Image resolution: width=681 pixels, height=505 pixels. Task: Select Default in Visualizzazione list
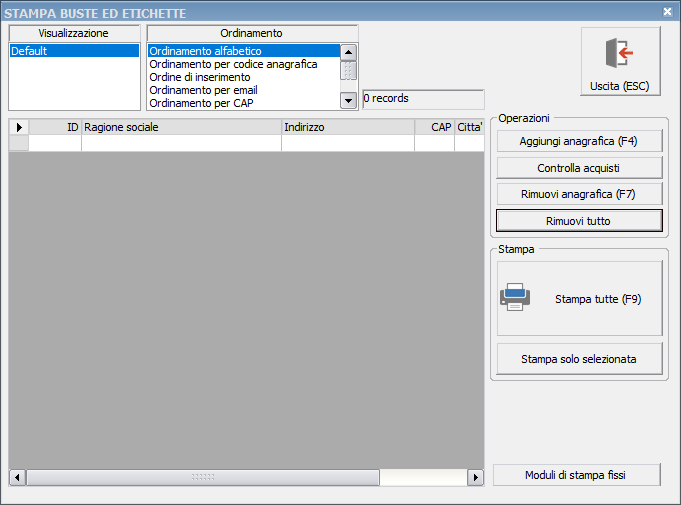coord(74,51)
